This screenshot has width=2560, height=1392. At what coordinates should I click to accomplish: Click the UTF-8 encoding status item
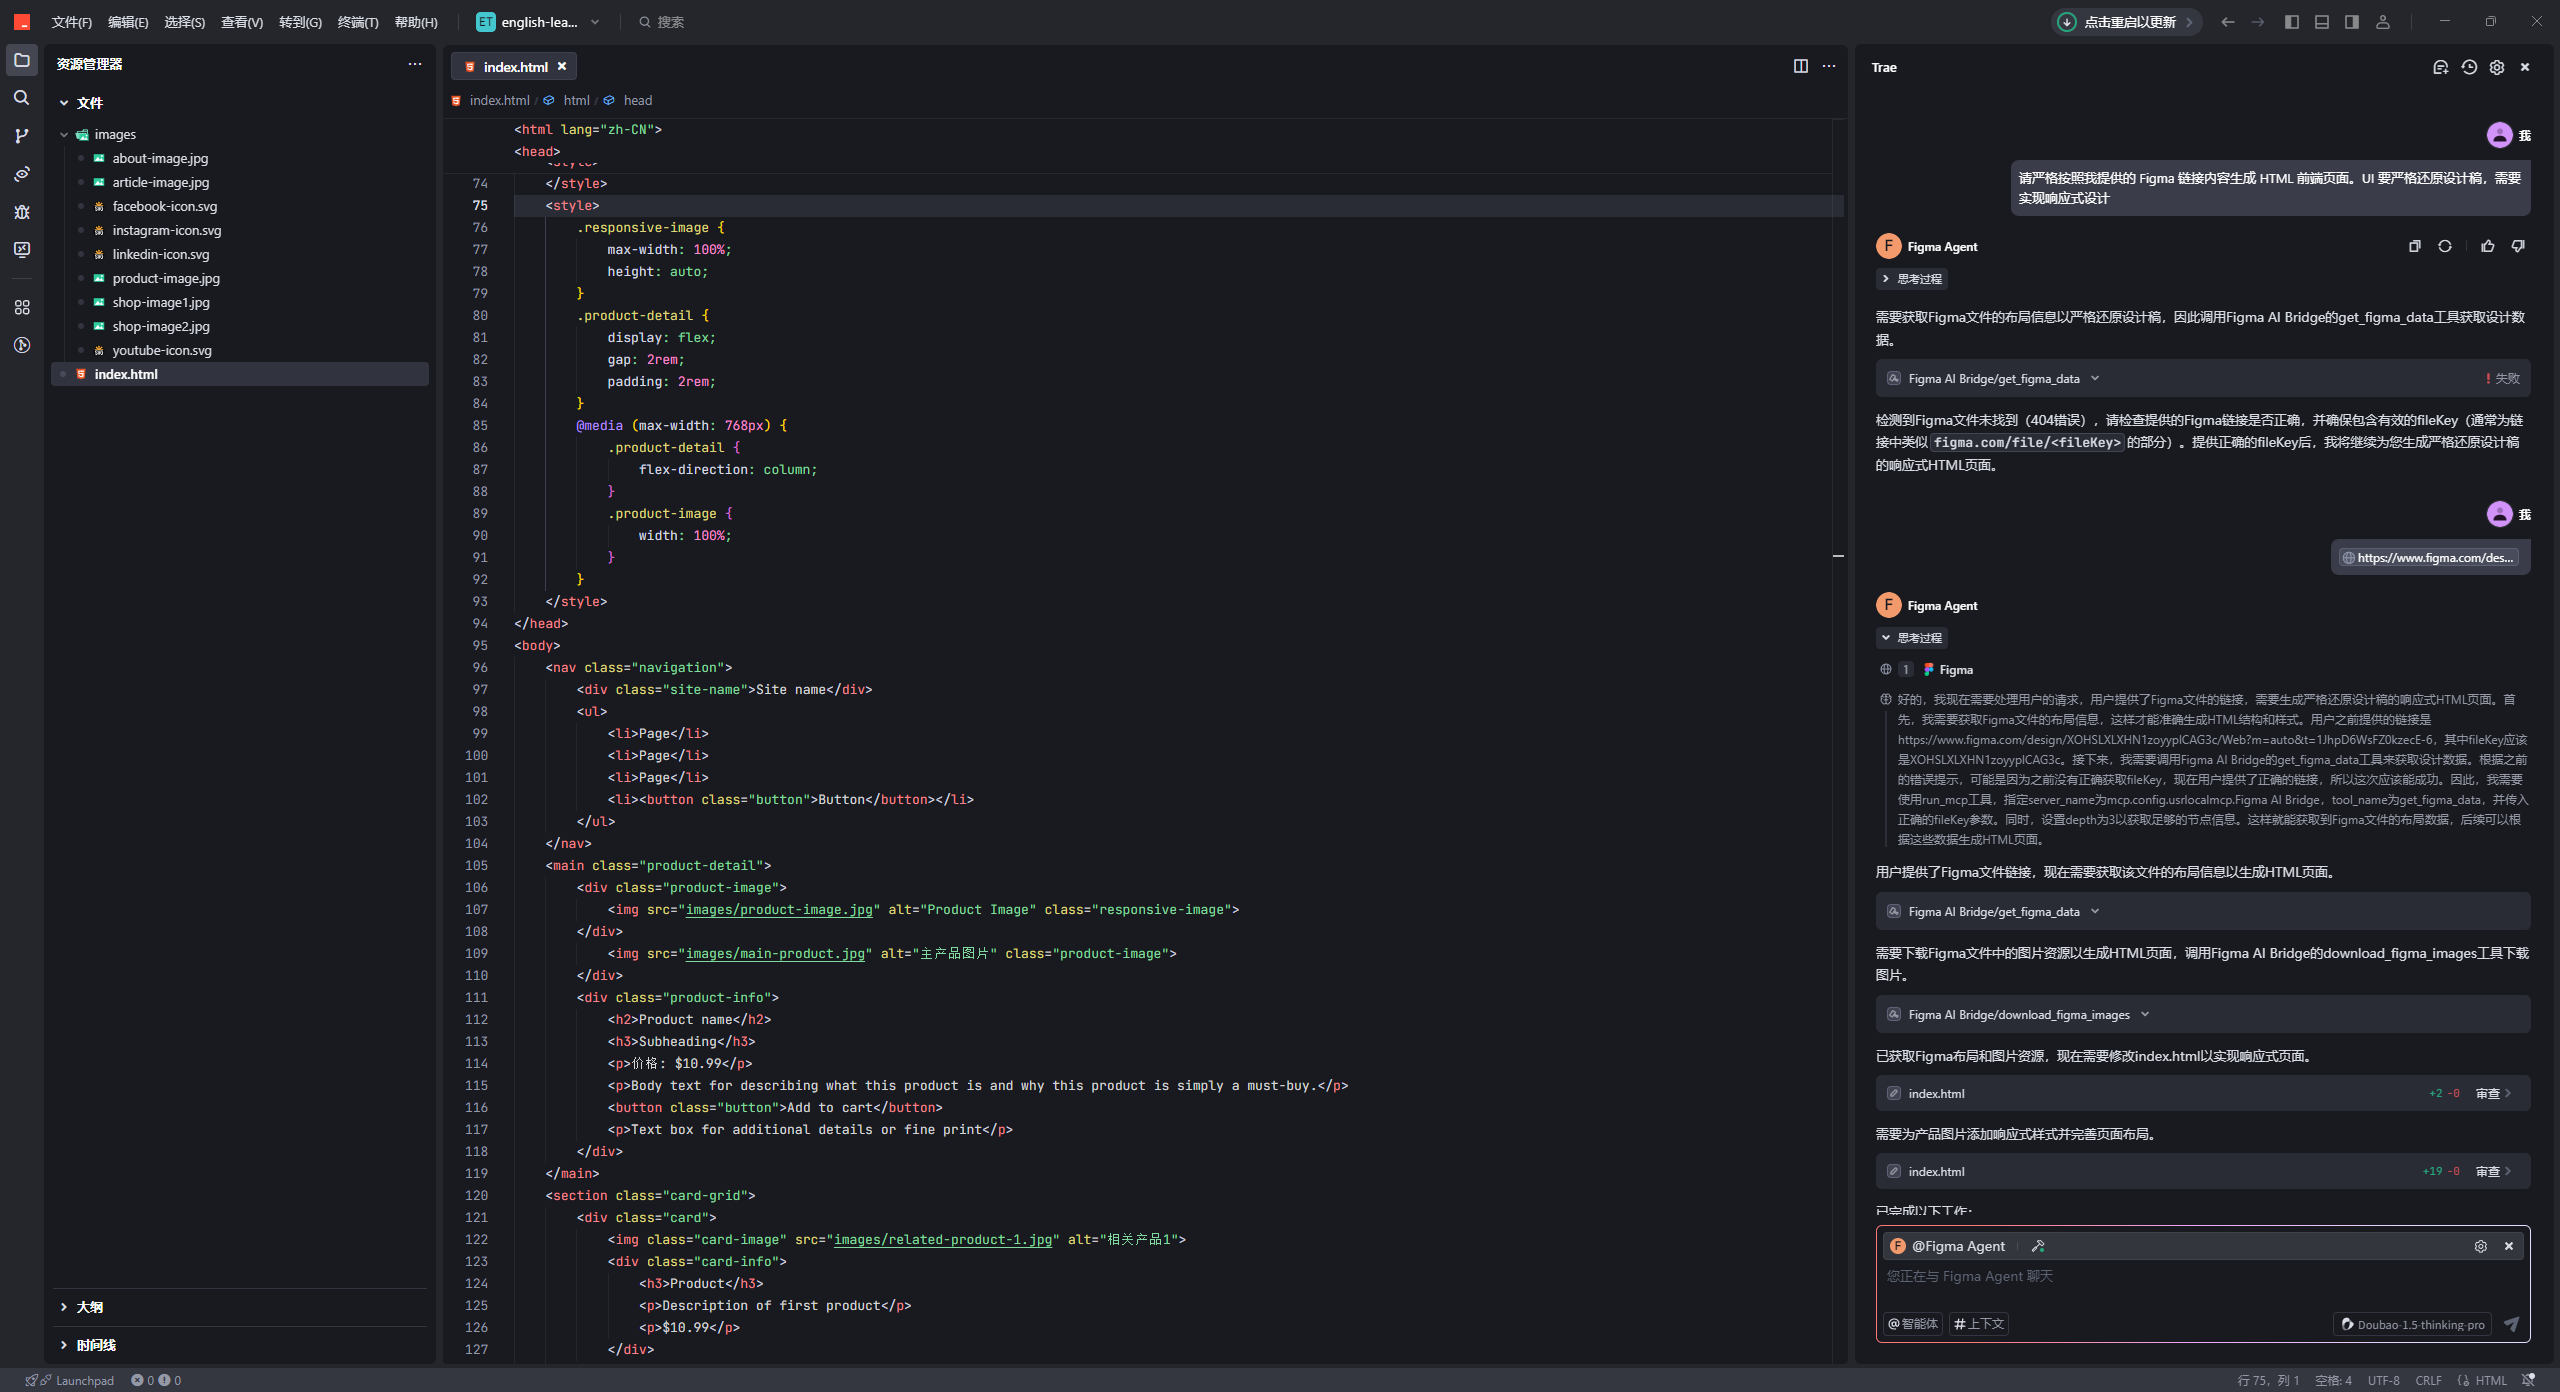pos(2384,1380)
